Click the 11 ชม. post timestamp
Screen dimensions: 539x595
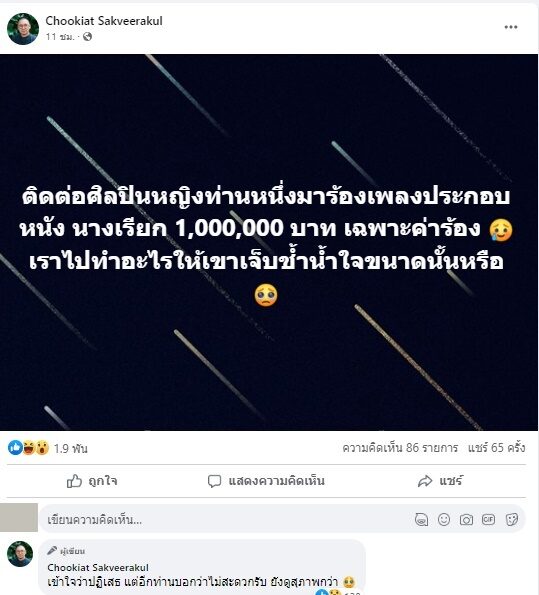pyautogui.click(x=60, y=37)
